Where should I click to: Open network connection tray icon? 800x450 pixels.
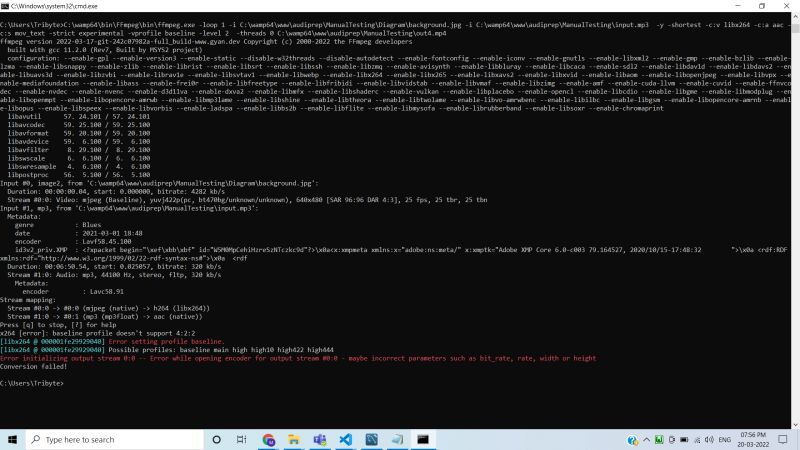(697, 439)
